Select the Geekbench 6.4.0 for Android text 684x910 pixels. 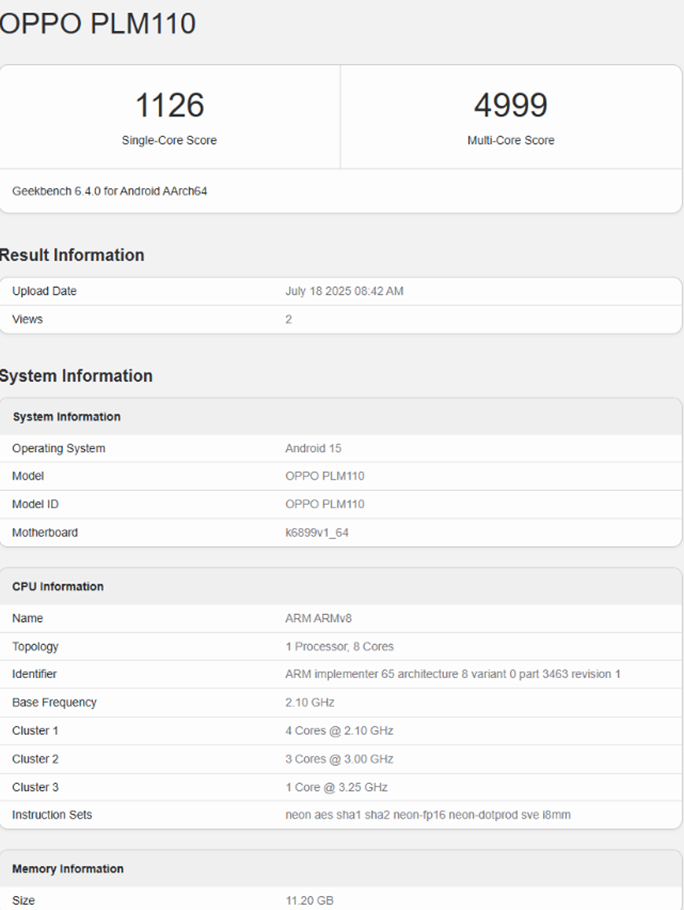click(x=109, y=191)
